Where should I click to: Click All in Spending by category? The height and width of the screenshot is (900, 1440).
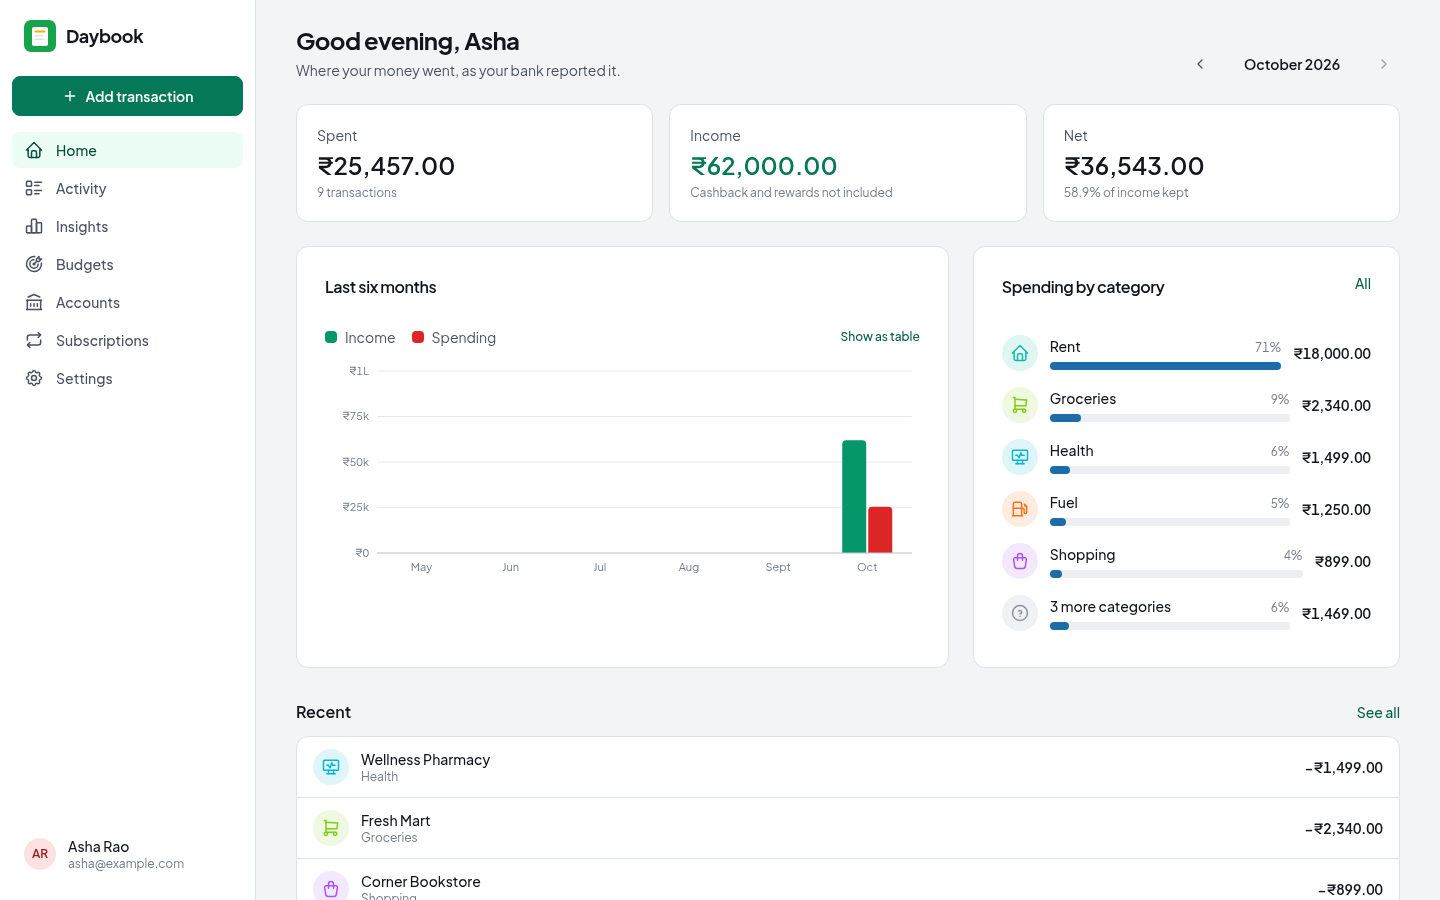1363,284
